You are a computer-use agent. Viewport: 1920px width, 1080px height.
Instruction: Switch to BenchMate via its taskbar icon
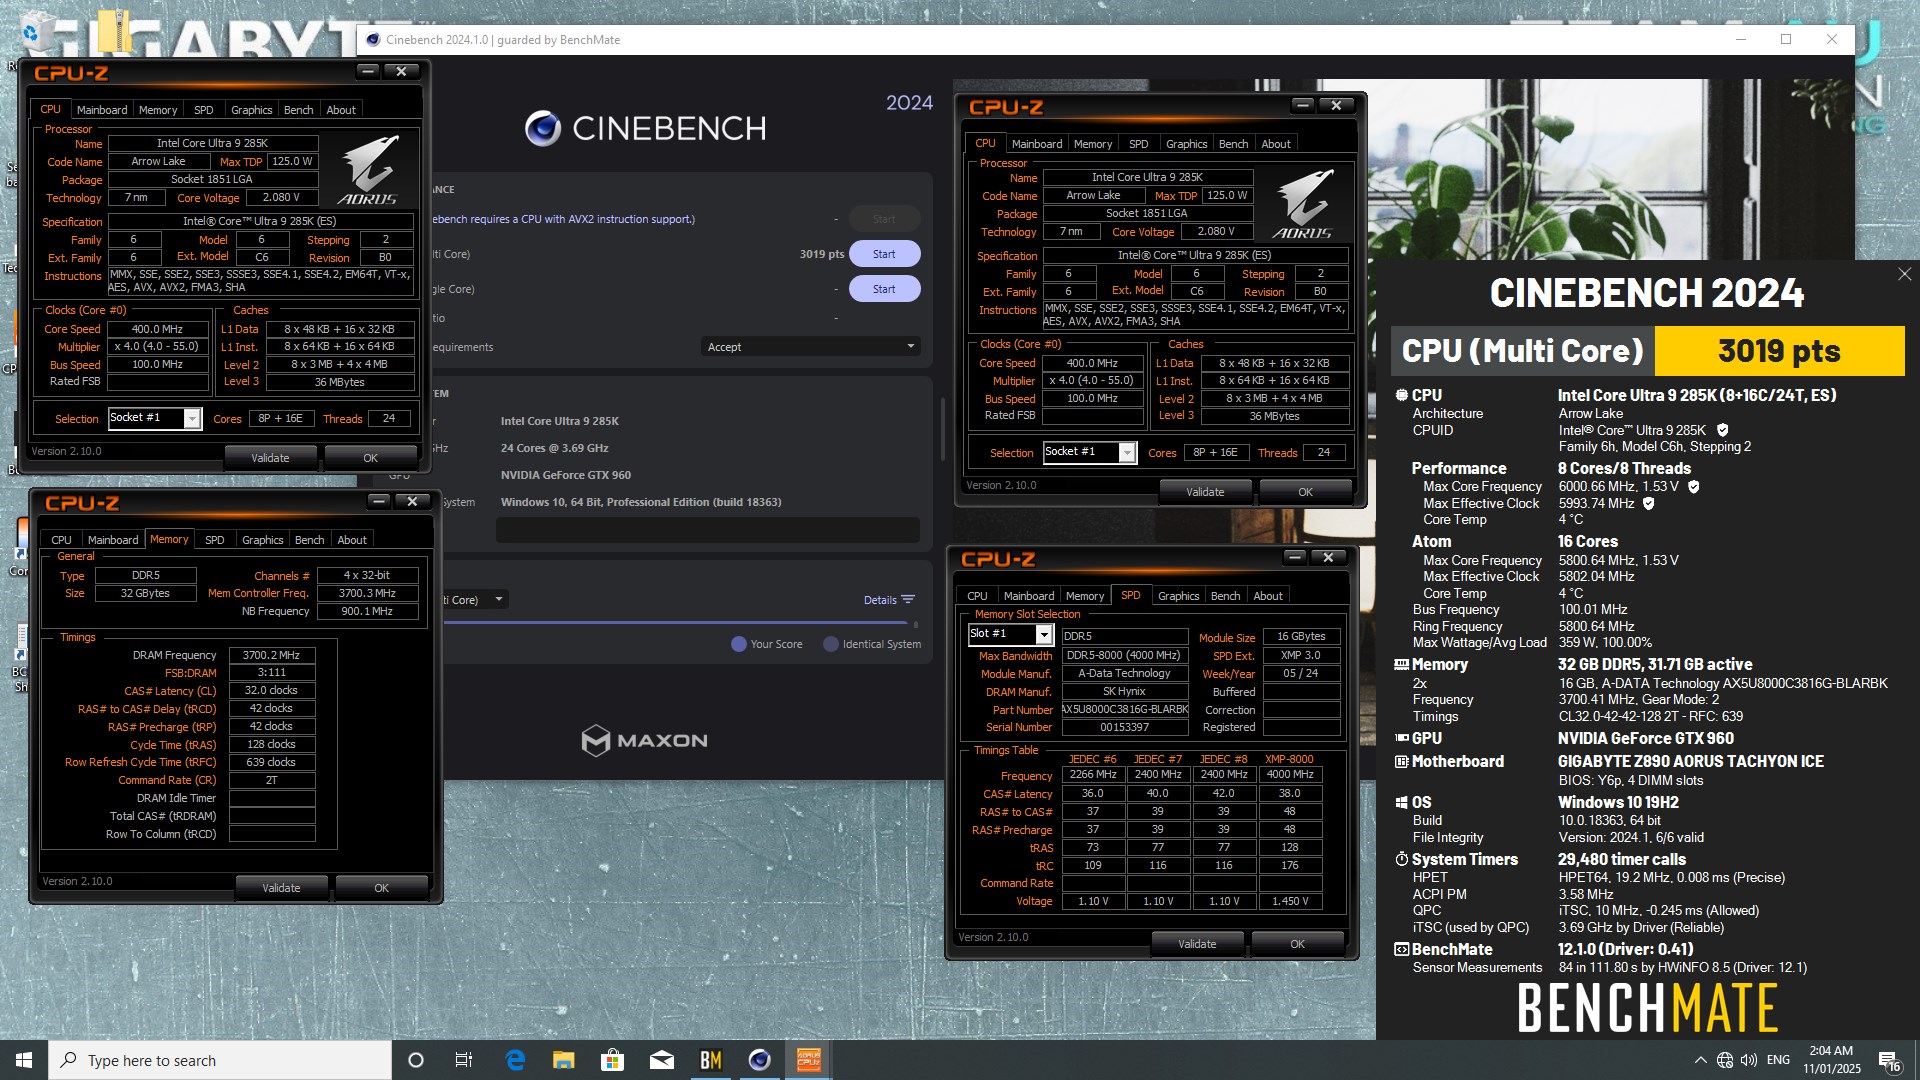pos(710,1060)
